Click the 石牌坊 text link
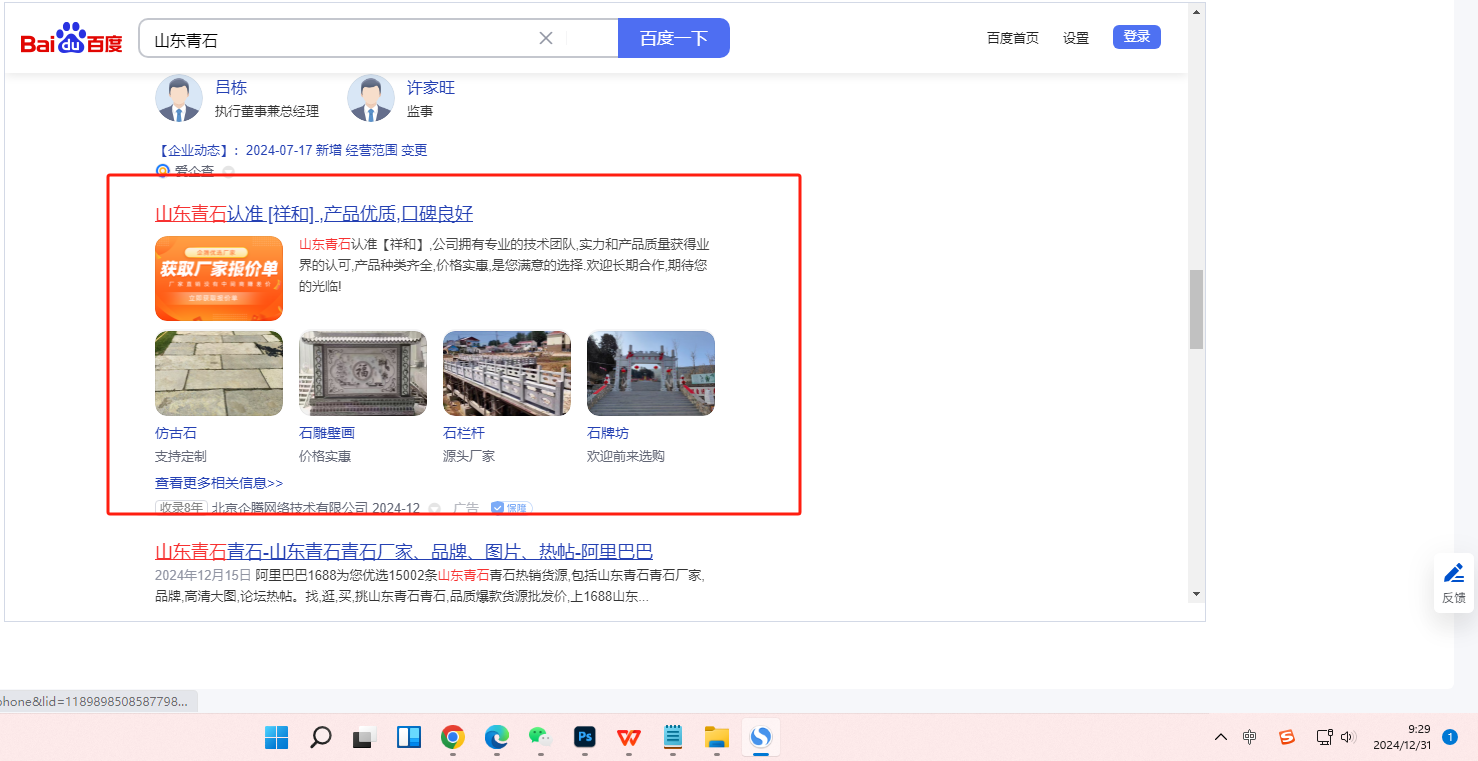The image size is (1478, 761). tap(608, 433)
